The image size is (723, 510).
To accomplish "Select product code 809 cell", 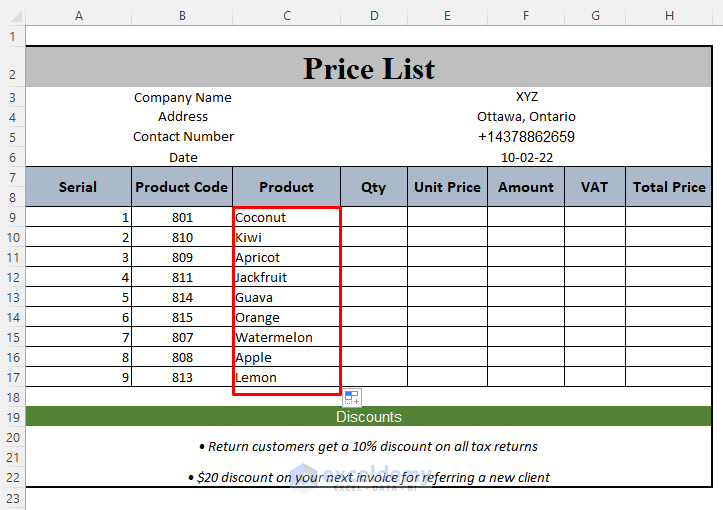I will pyautogui.click(x=182, y=257).
